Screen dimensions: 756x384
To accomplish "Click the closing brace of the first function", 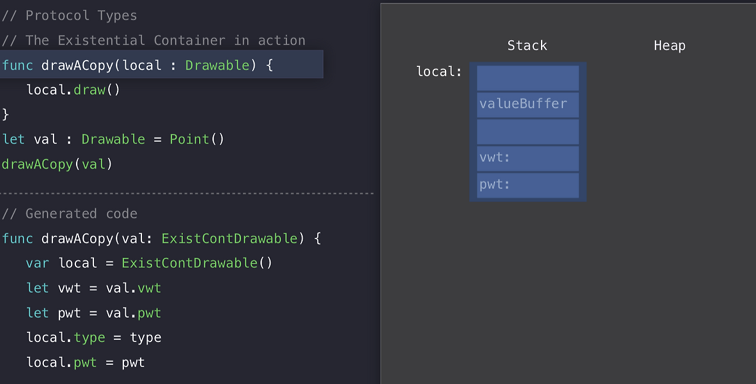I will coord(5,115).
